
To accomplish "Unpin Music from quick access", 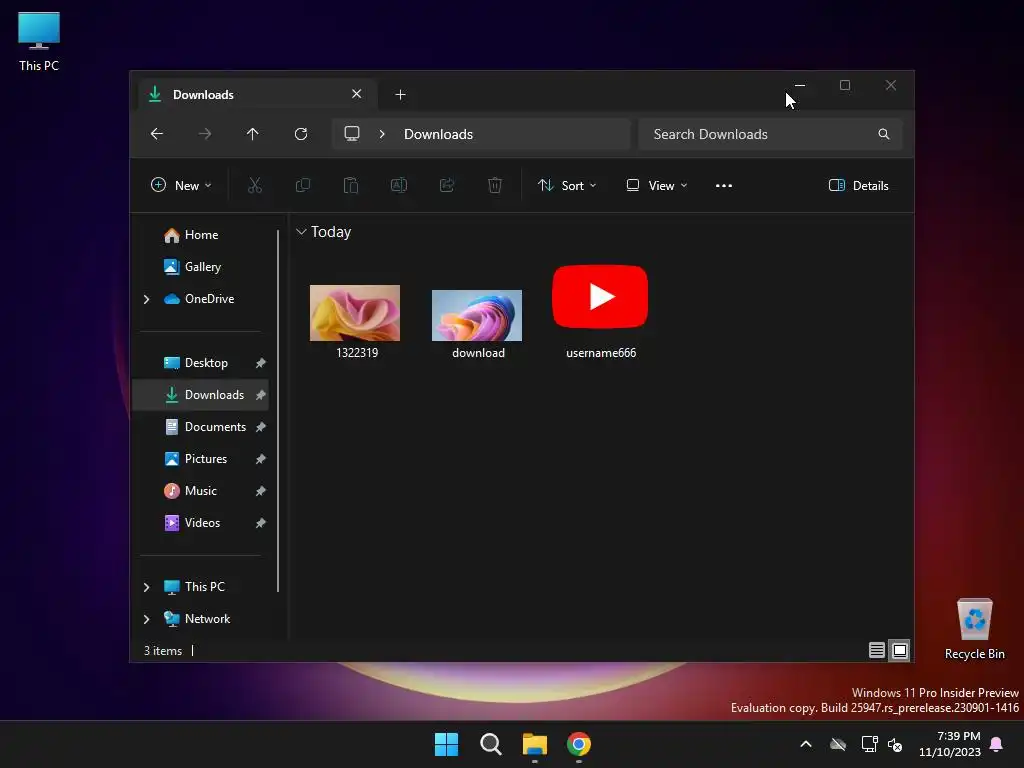I will pyautogui.click(x=261, y=491).
